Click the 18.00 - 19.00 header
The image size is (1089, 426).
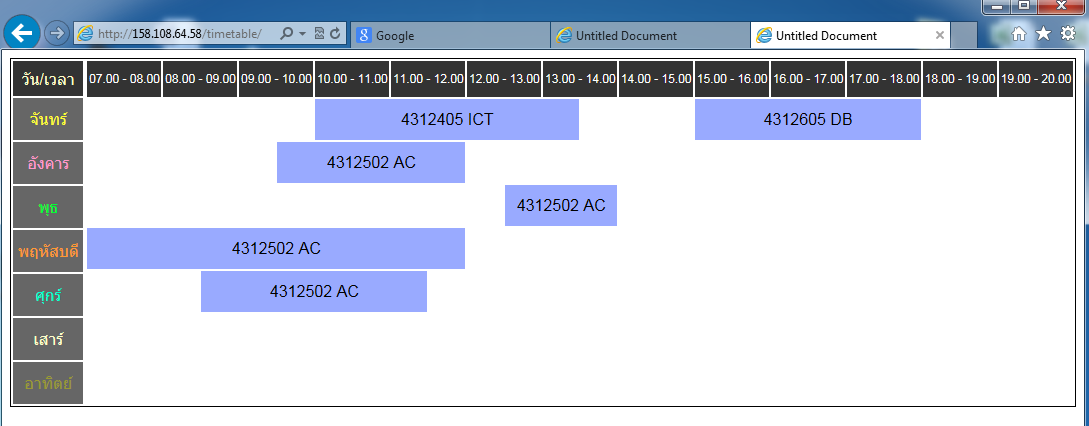960,79
